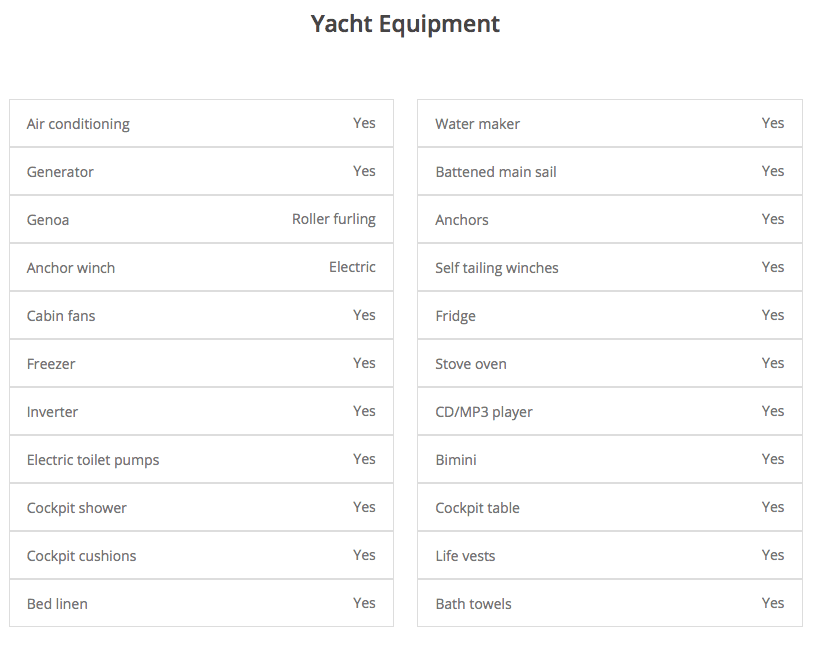Select the Freezer row label
The height and width of the screenshot is (648, 814).
tap(51, 364)
